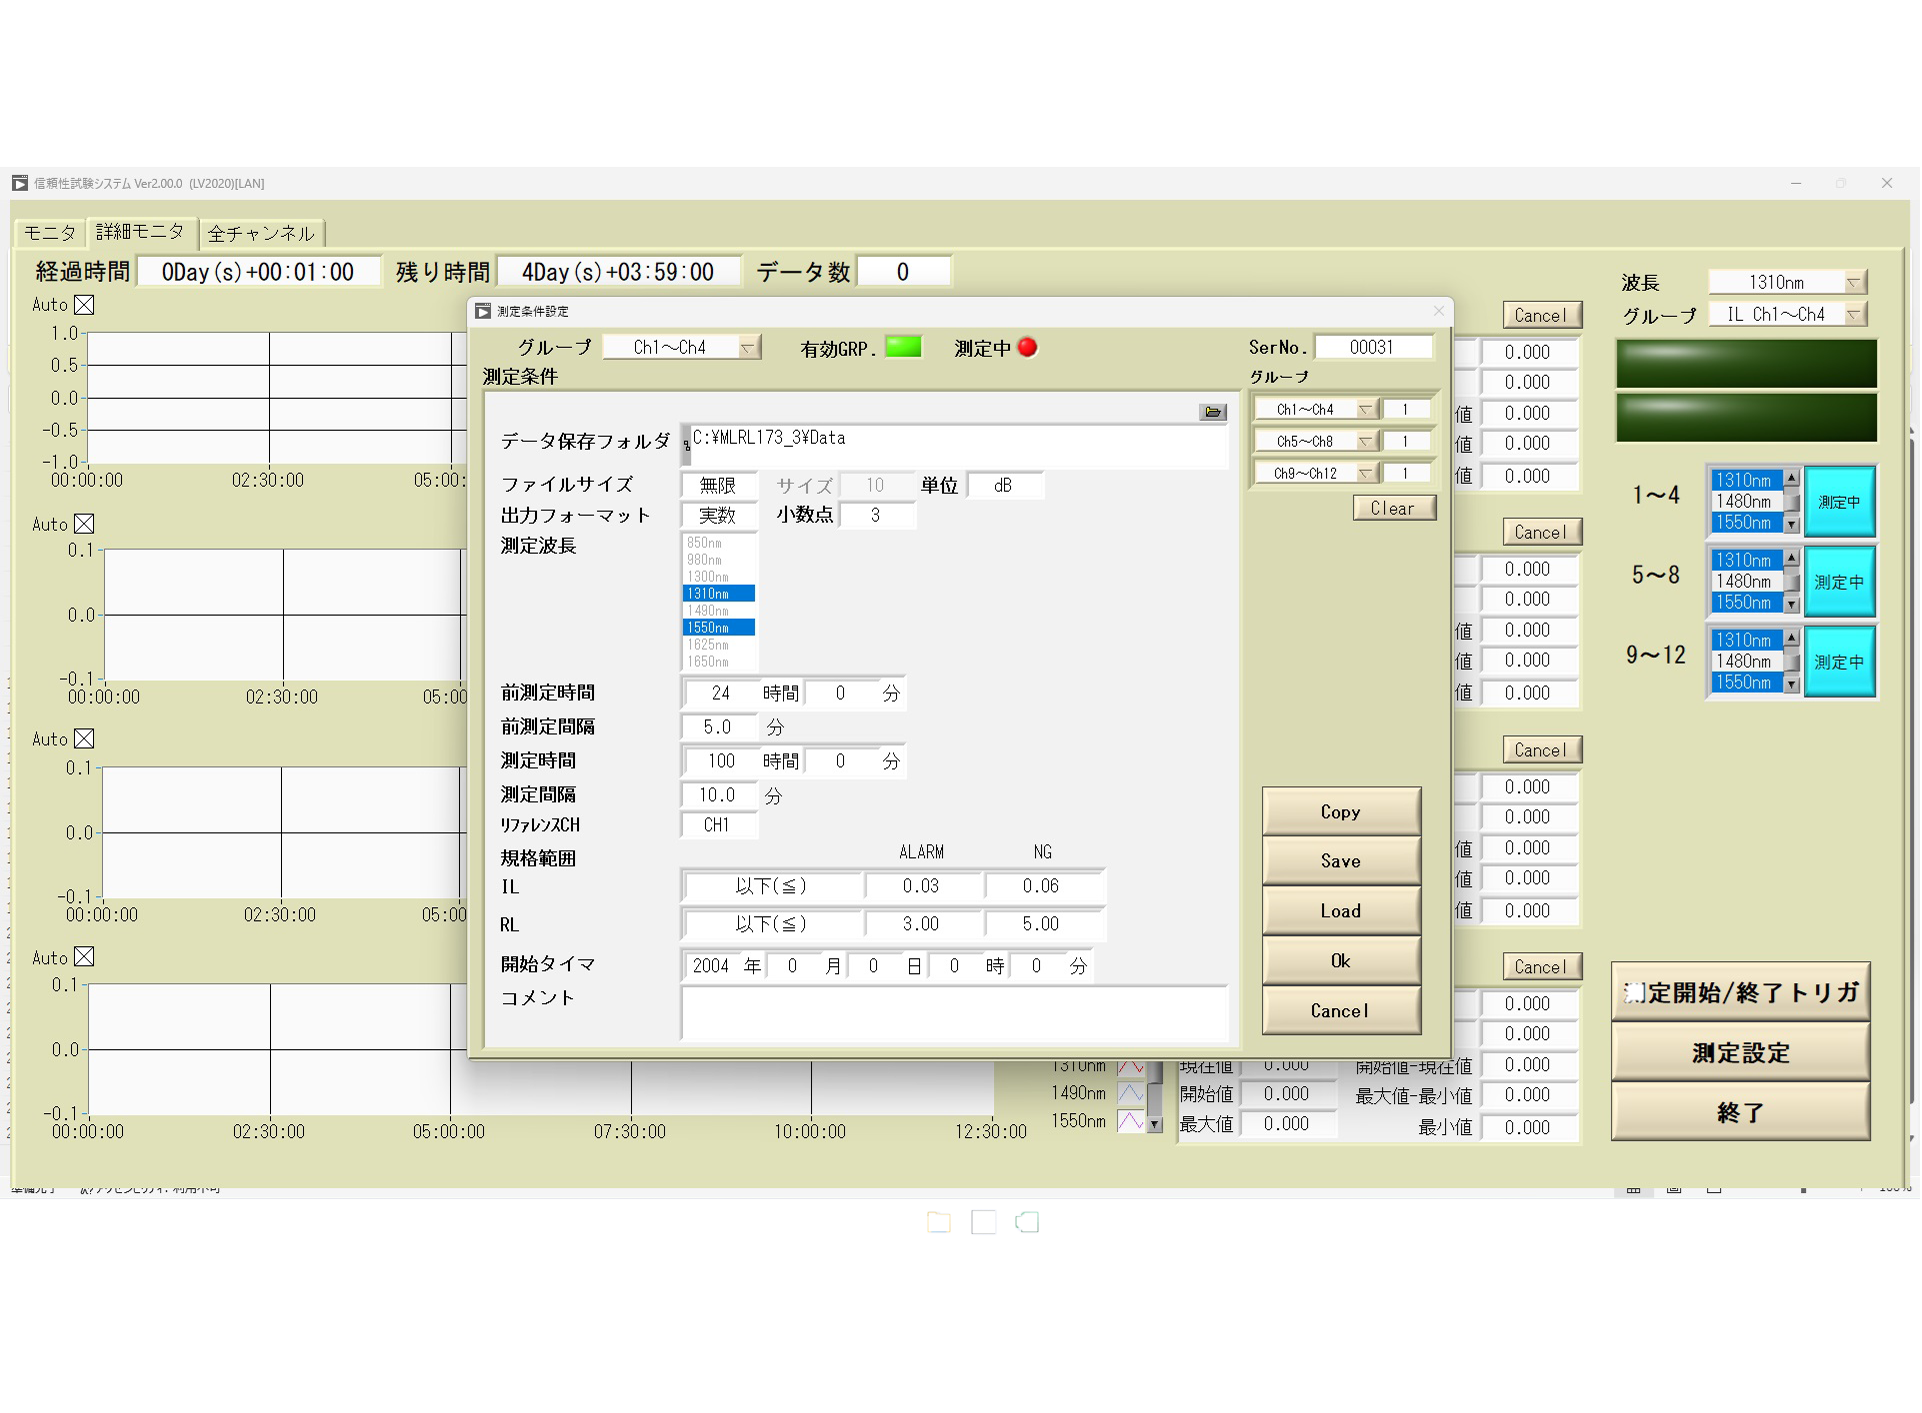Click the 開始タイマ year 2004 field

point(711,966)
